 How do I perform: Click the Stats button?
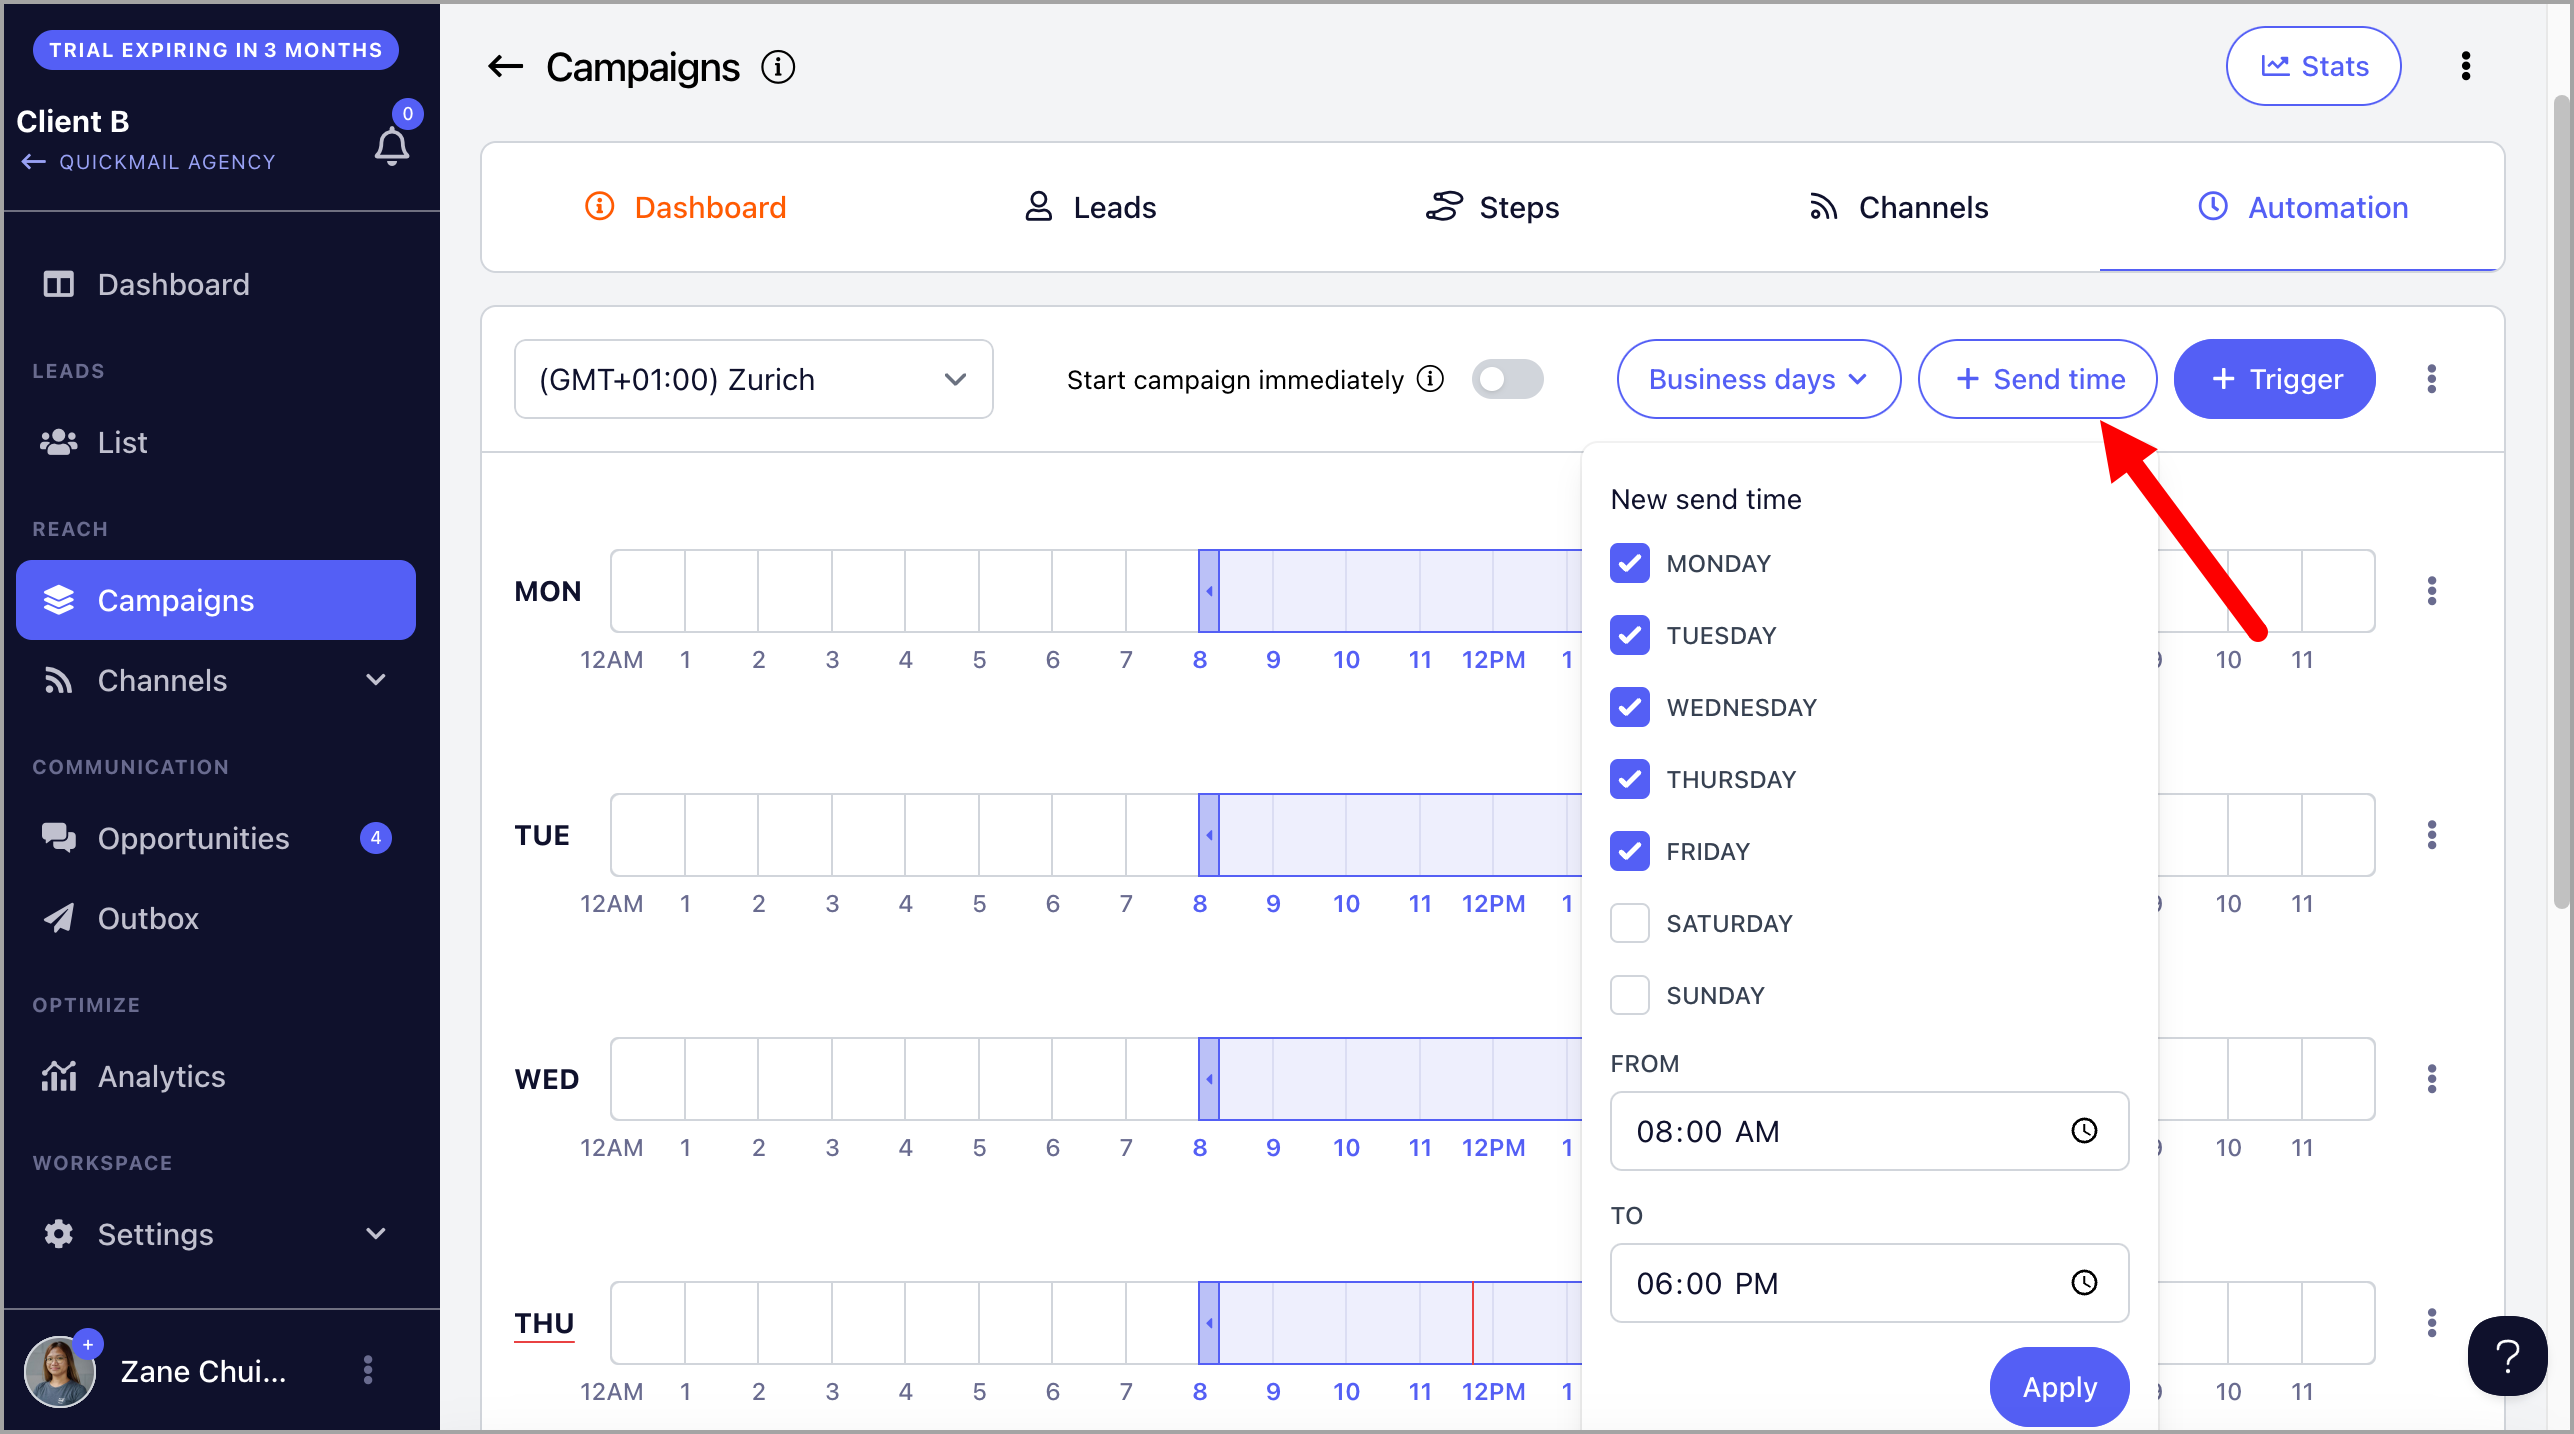tap(2313, 66)
